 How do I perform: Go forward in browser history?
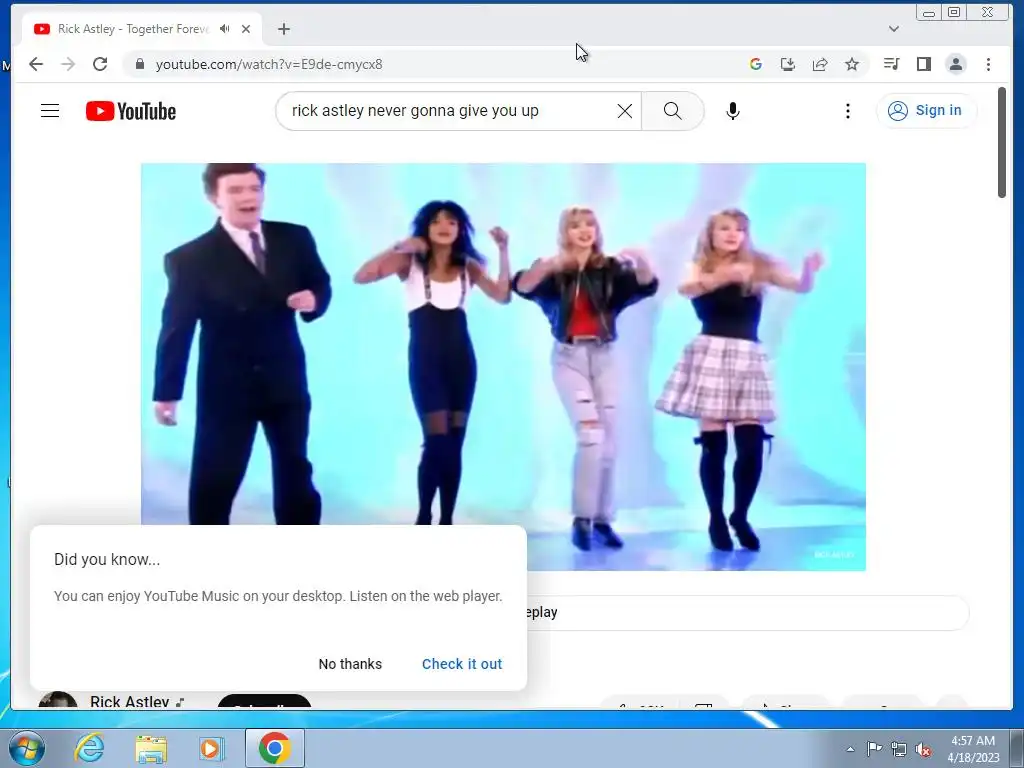pos(68,64)
